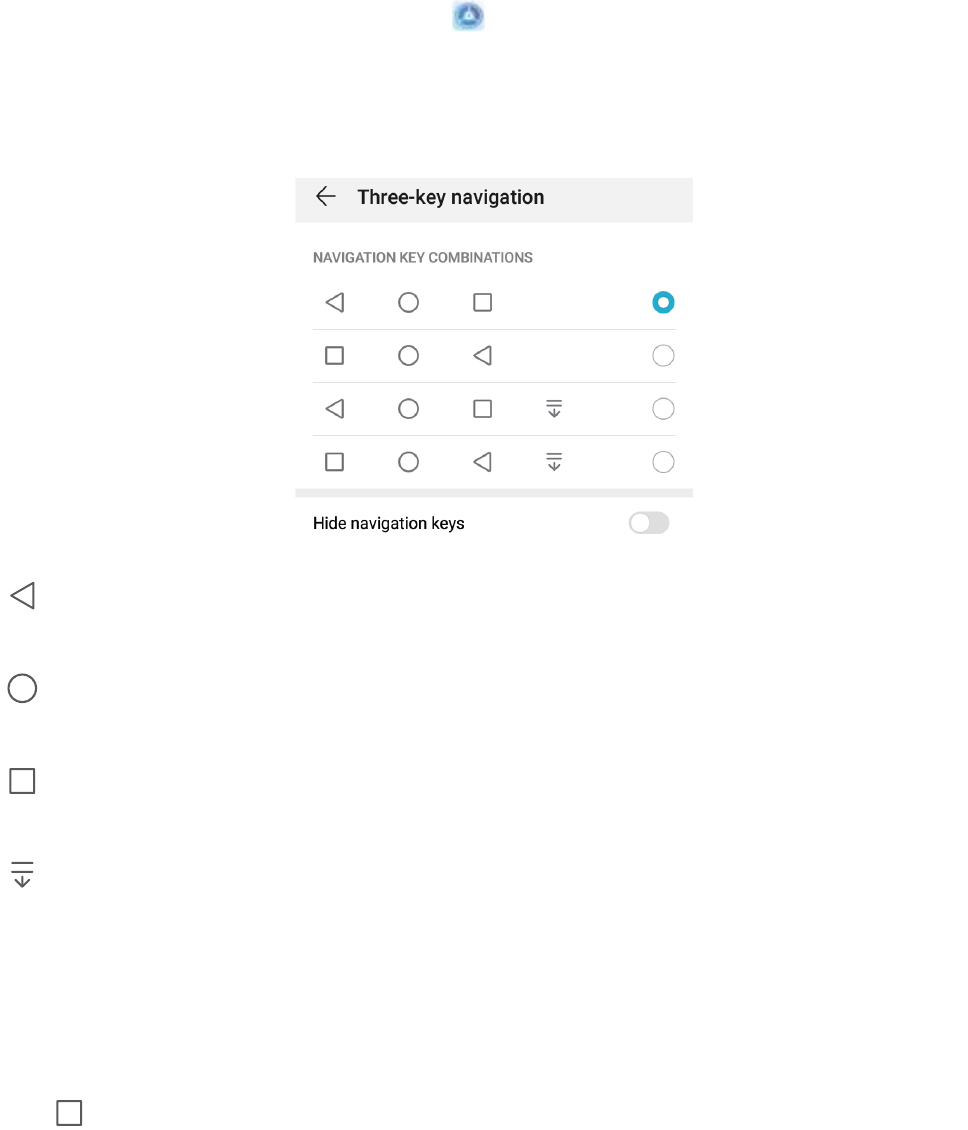Click the blue app icon at page top

(x=469, y=16)
